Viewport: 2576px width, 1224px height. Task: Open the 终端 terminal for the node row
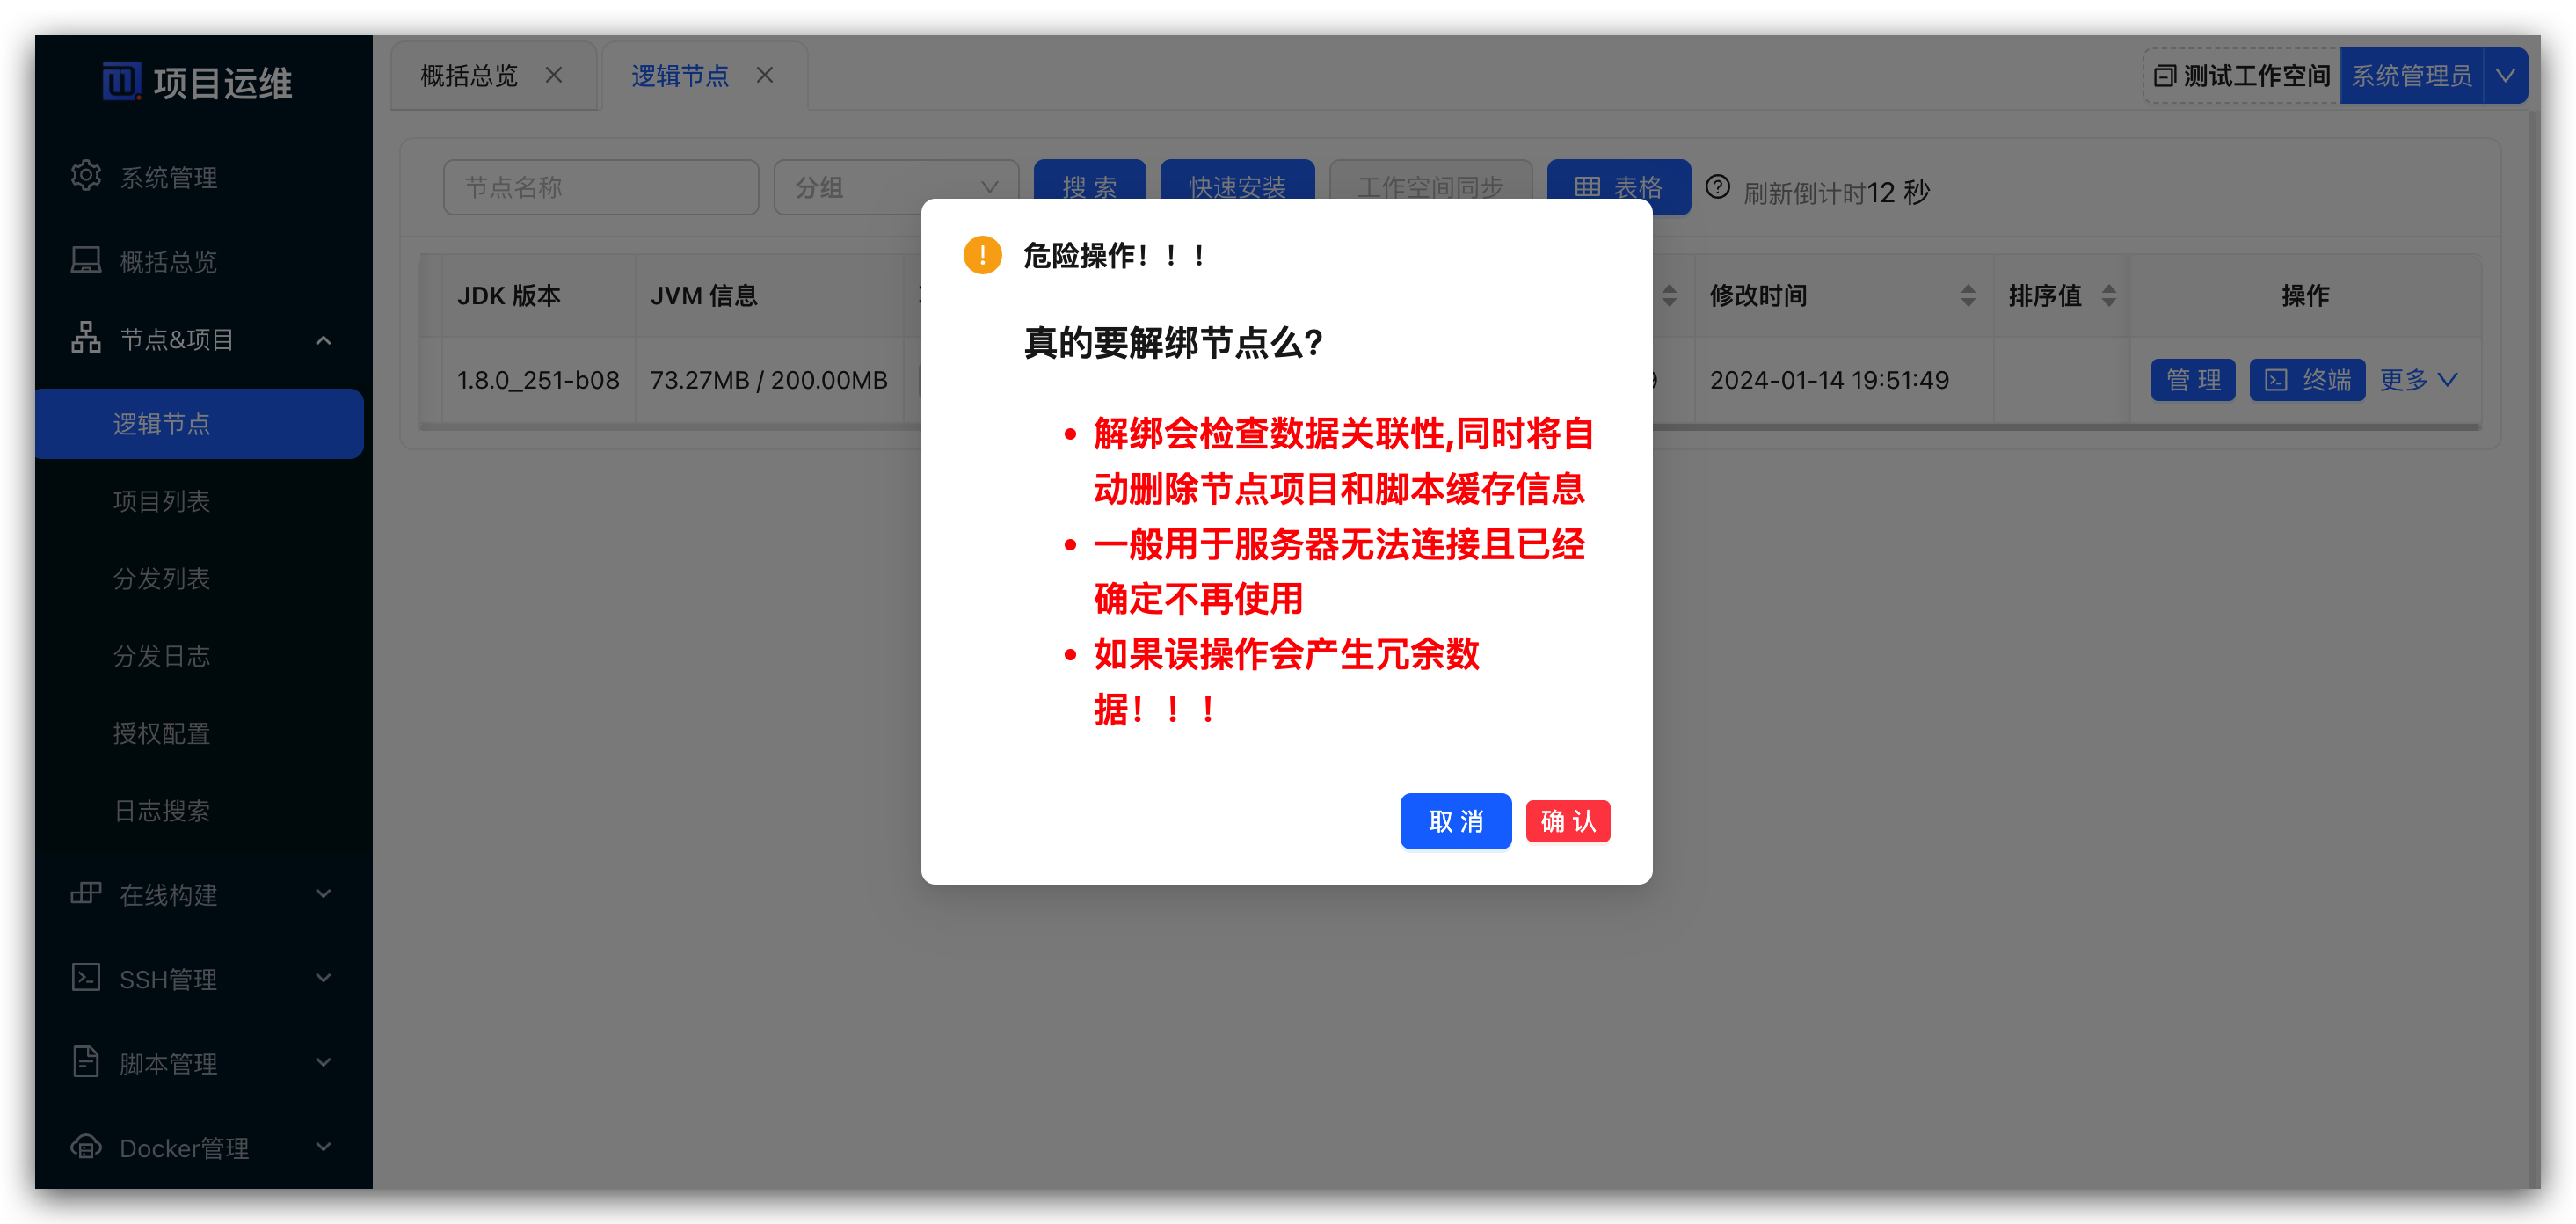[x=2307, y=380]
